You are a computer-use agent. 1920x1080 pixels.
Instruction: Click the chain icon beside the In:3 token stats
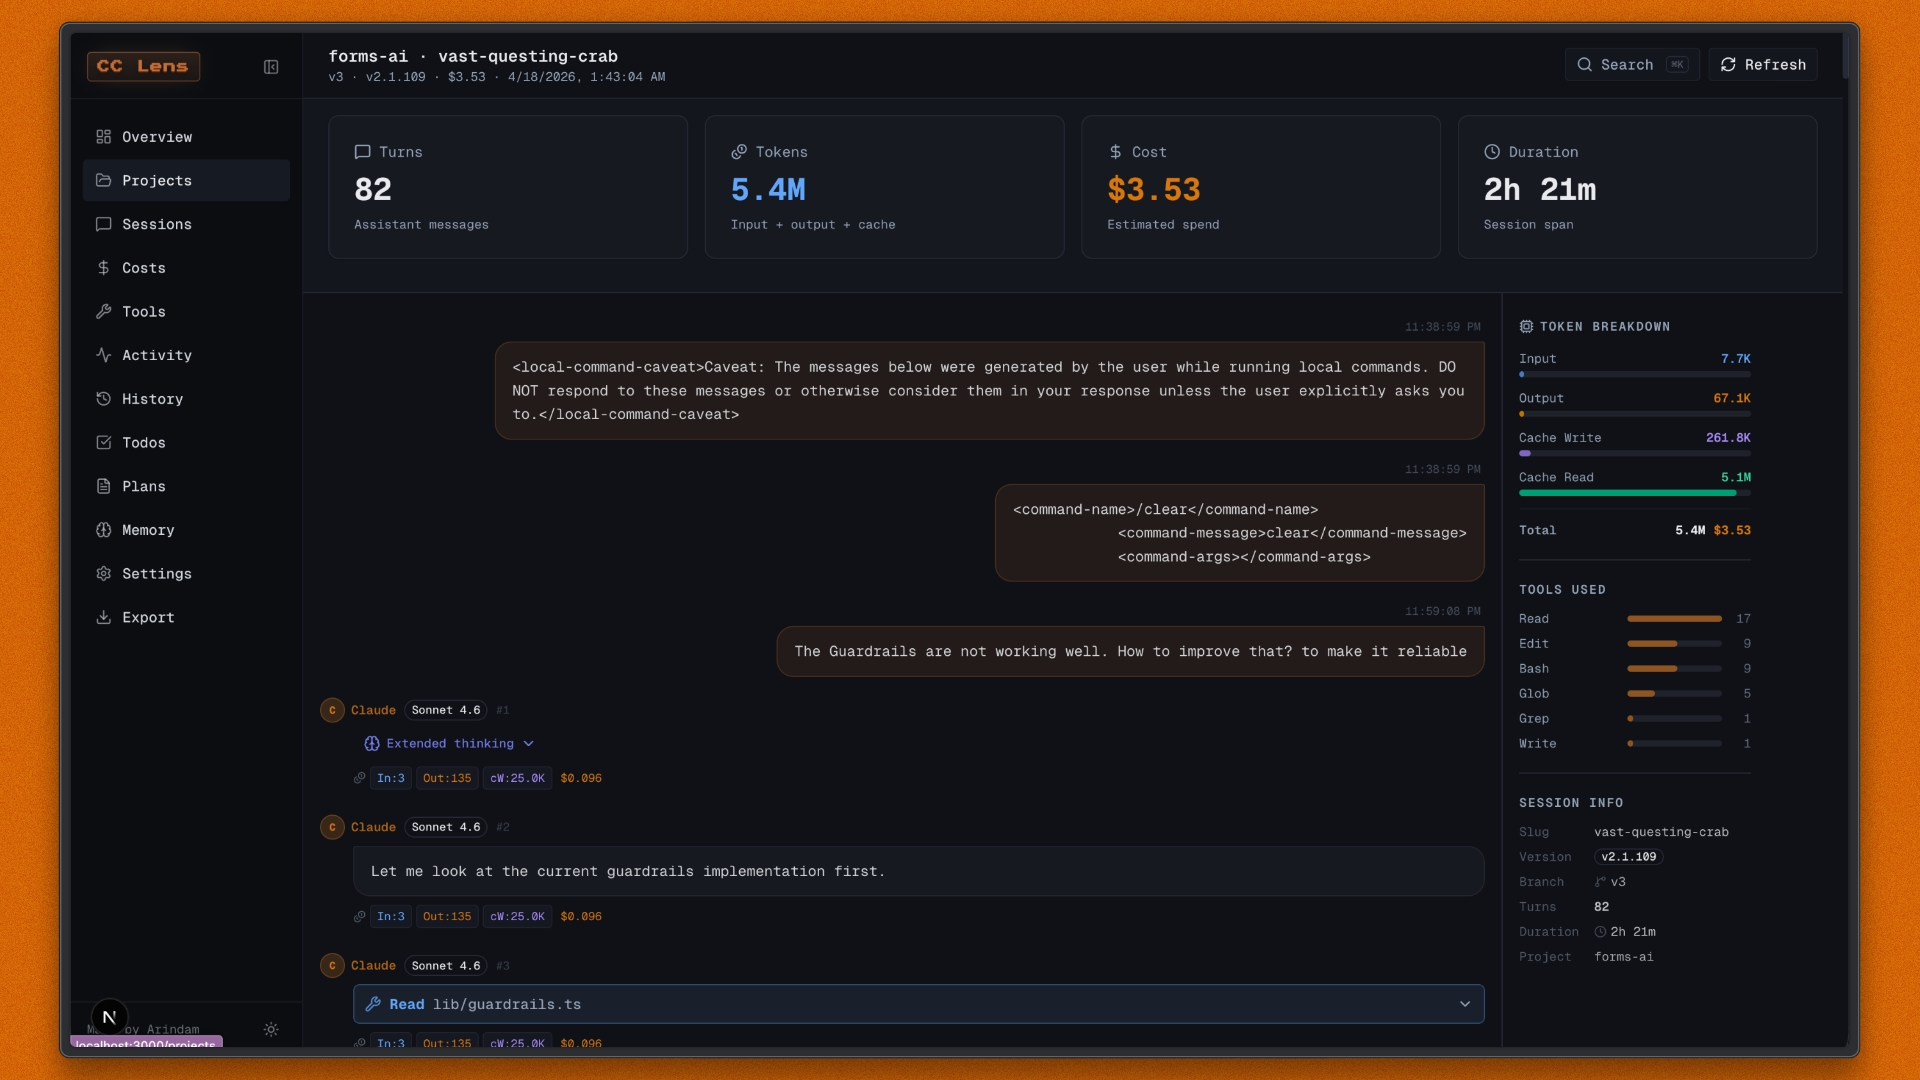click(359, 778)
